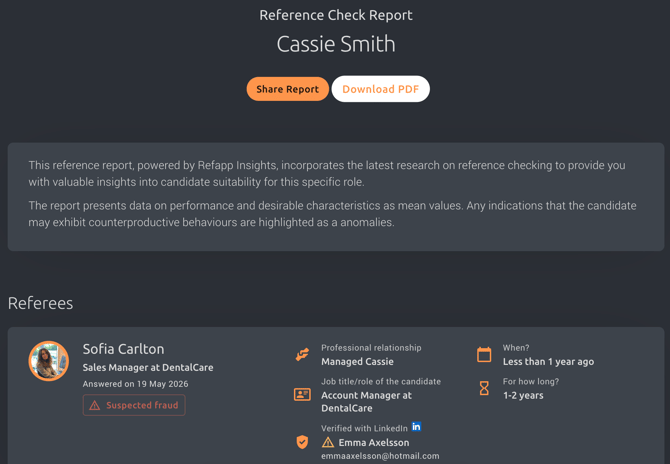Download the report as PDF
Viewport: 670px width, 464px height.
click(x=381, y=89)
